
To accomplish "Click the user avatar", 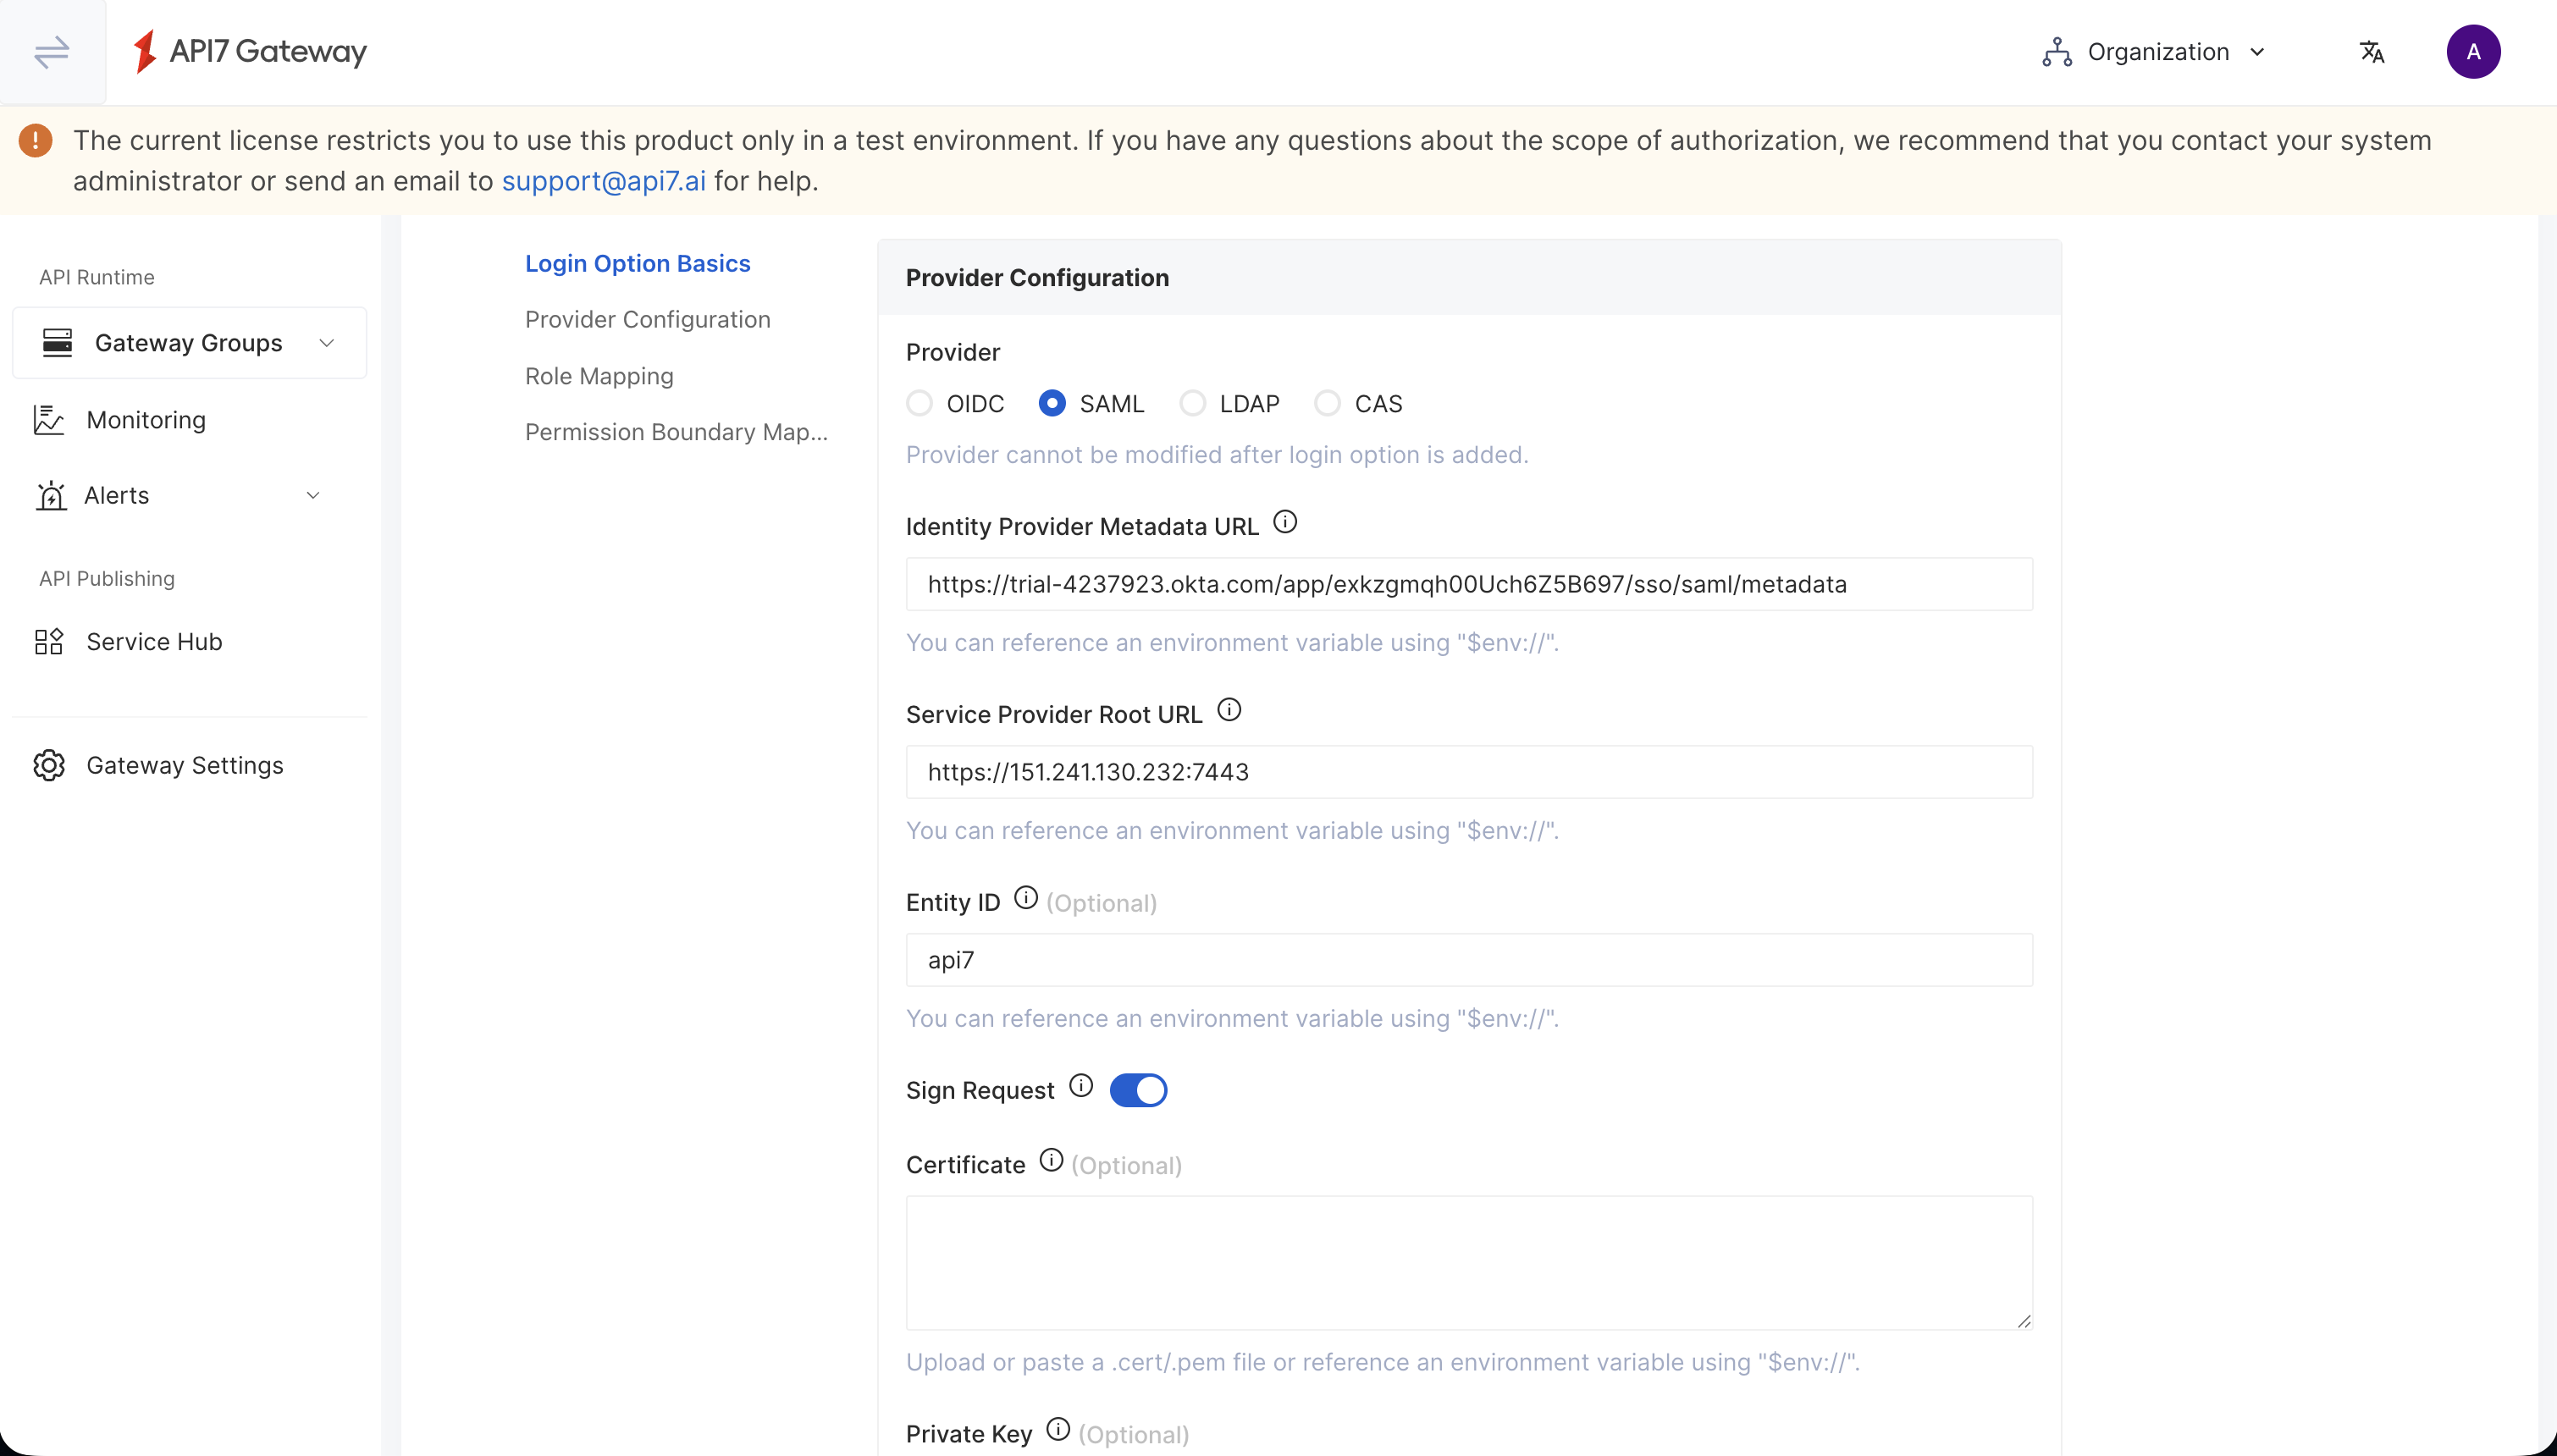I will 2473,51.
